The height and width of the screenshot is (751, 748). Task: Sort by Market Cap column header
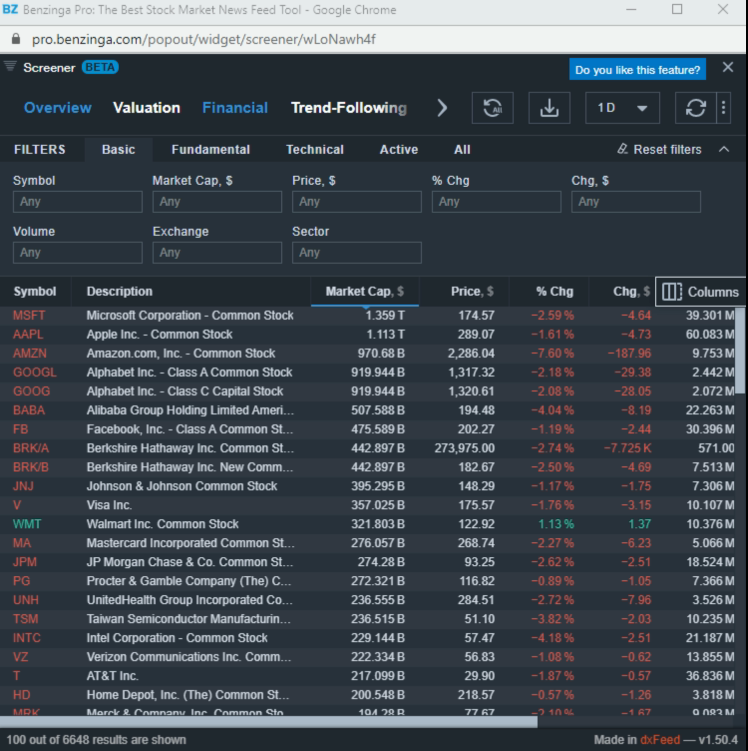pos(365,291)
